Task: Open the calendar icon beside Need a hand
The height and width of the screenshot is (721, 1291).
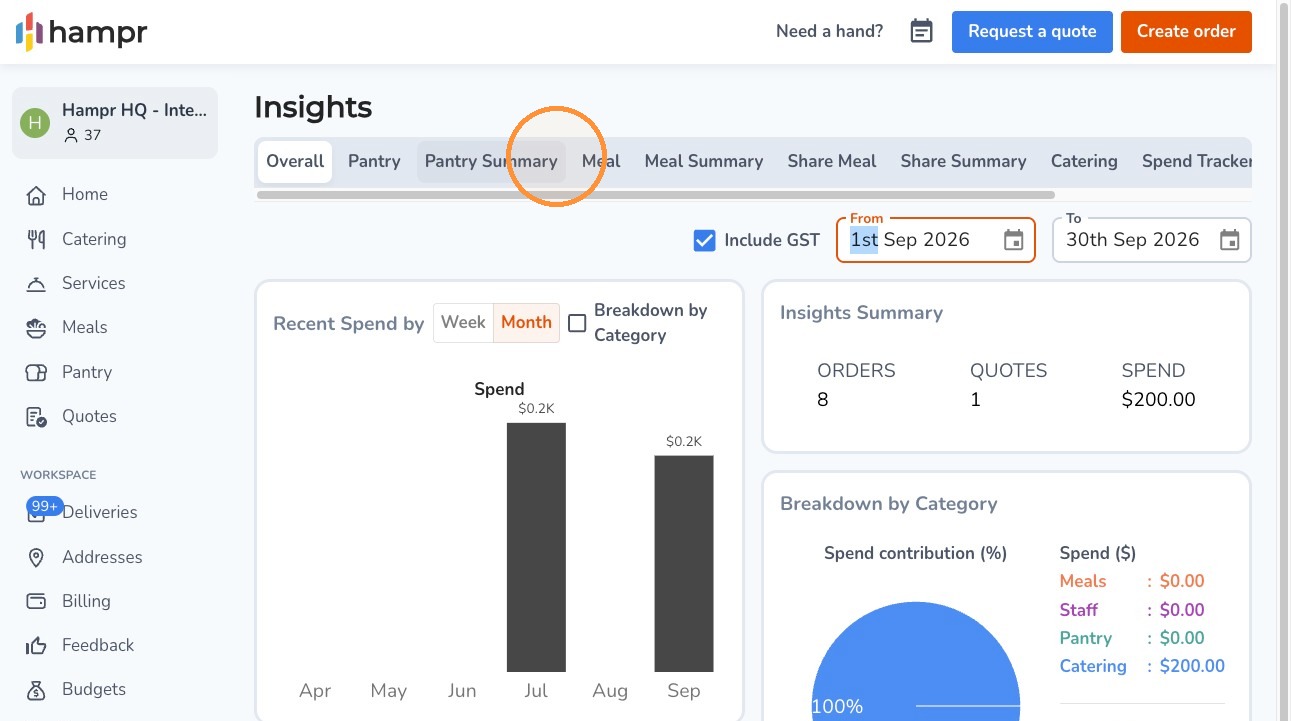Action: pos(921,31)
